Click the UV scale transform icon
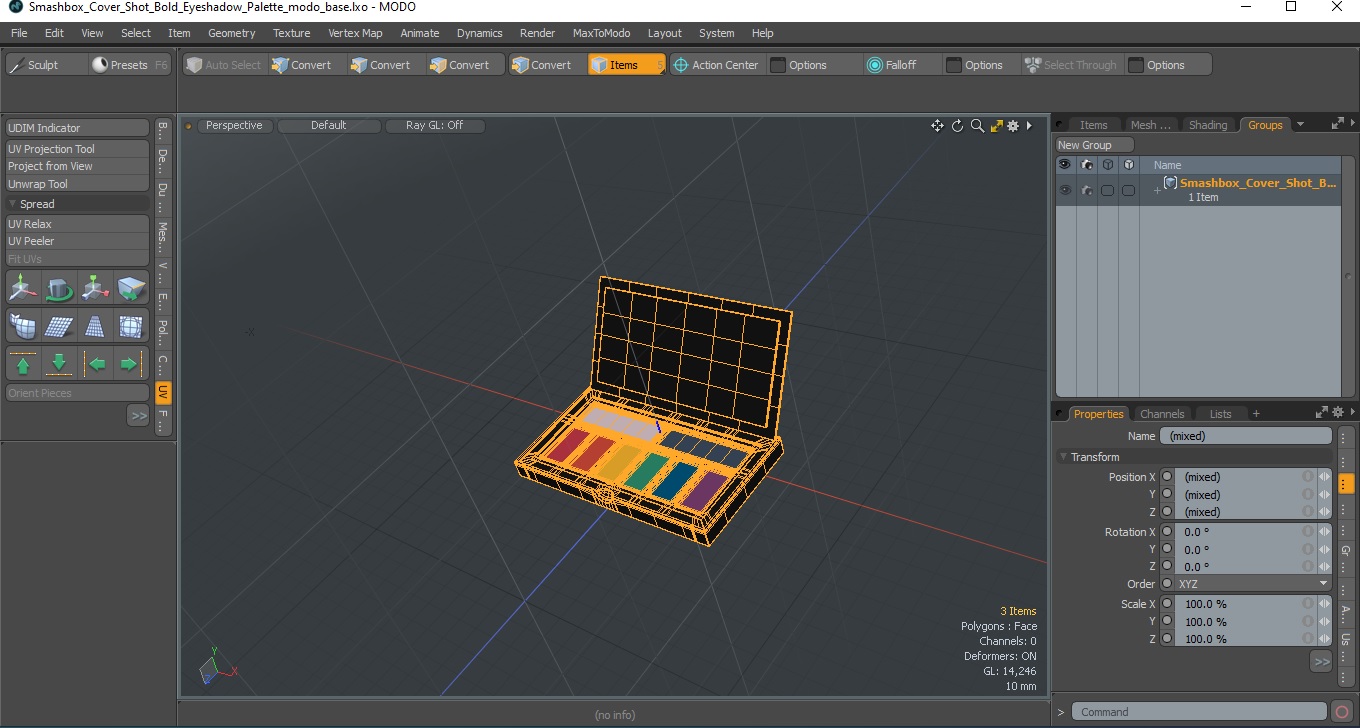Image resolution: width=1360 pixels, height=728 pixels. 95,288
